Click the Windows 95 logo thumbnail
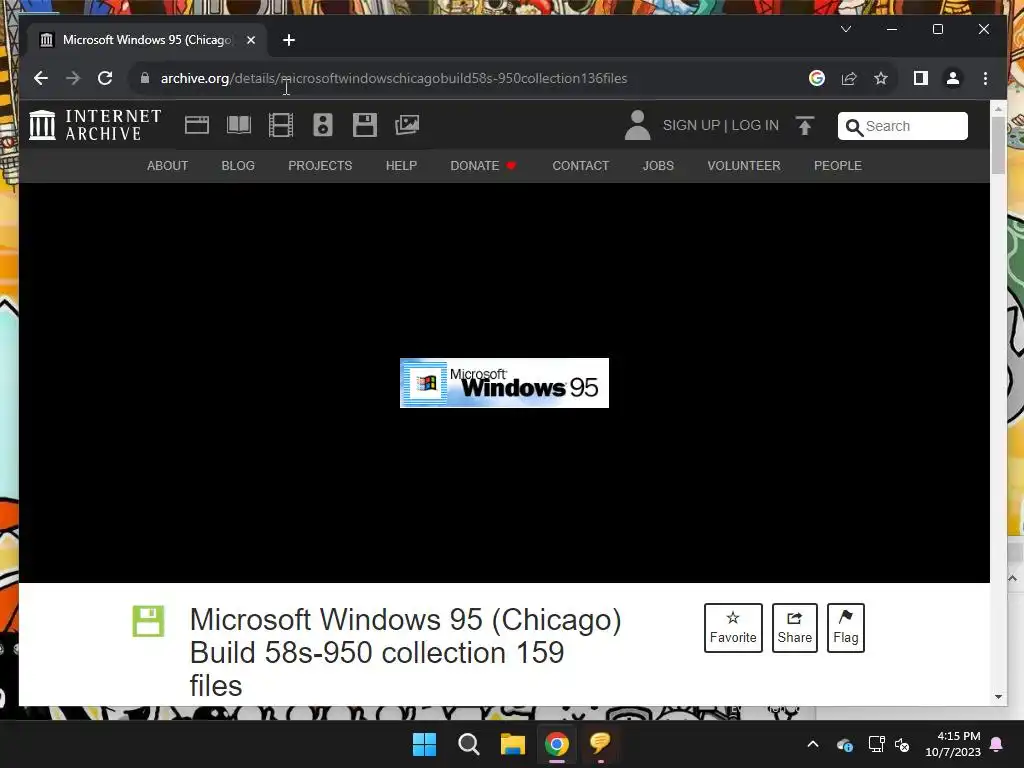 click(504, 383)
